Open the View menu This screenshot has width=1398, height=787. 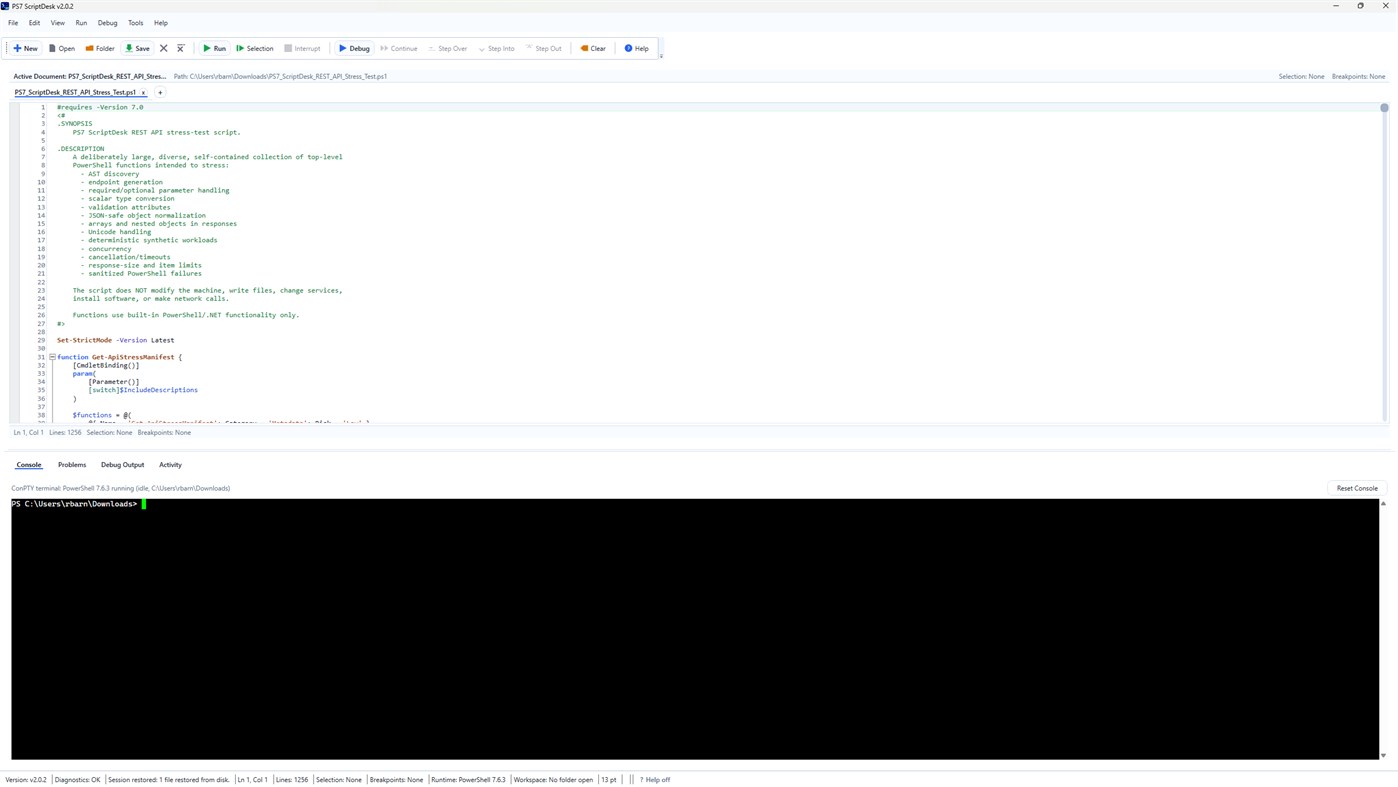pos(57,23)
